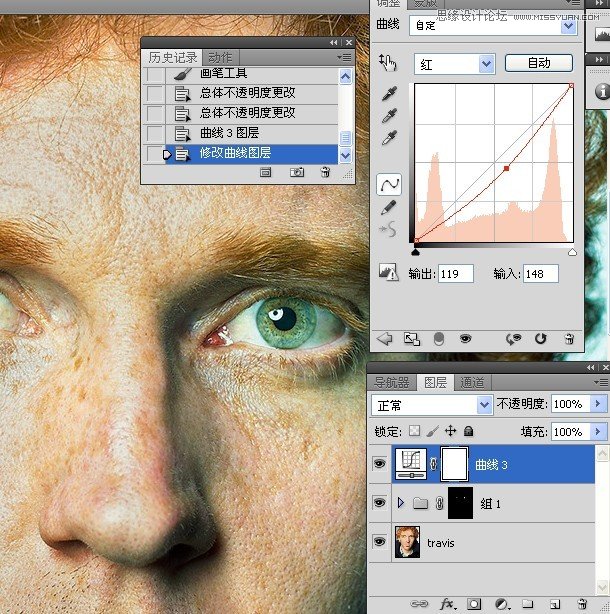Collapse the History panel double-arrow
Image resolution: width=610 pixels, height=614 pixels.
pyautogui.click(x=334, y=42)
